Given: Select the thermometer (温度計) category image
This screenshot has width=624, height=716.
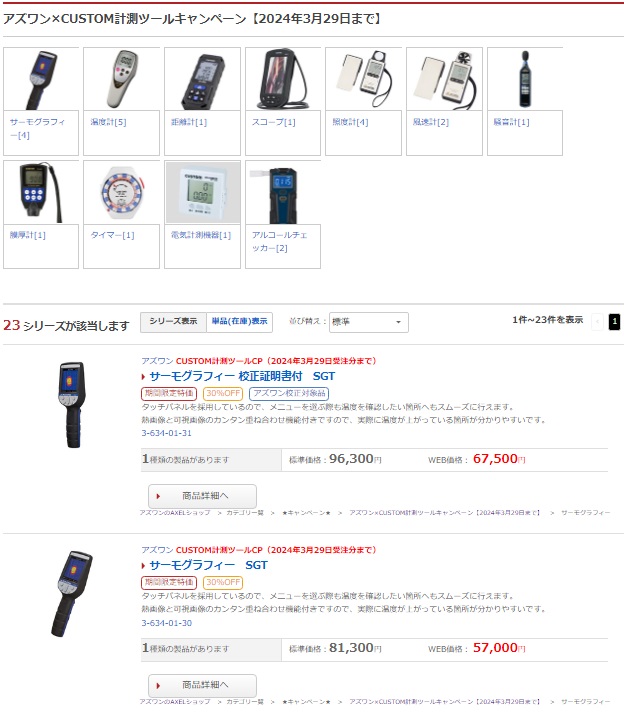Looking at the screenshot, I should click(x=121, y=79).
